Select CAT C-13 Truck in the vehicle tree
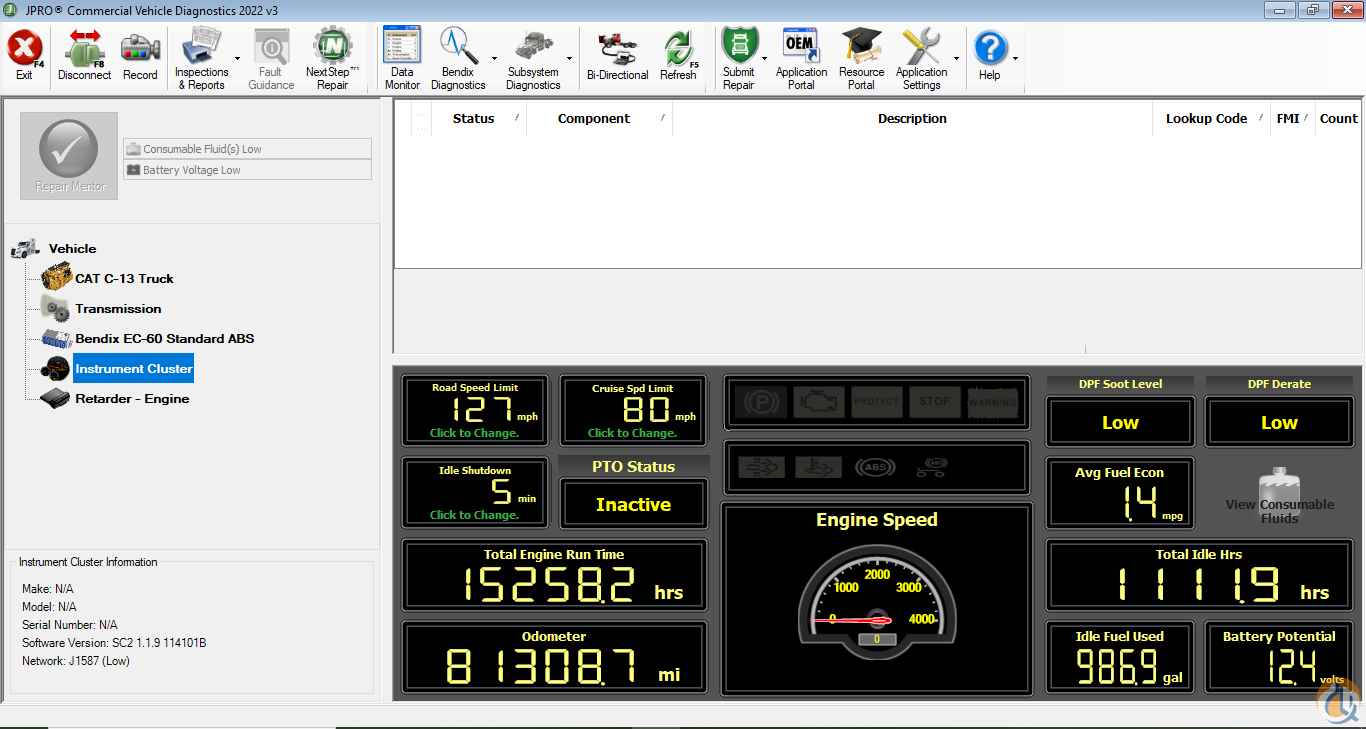 point(124,279)
